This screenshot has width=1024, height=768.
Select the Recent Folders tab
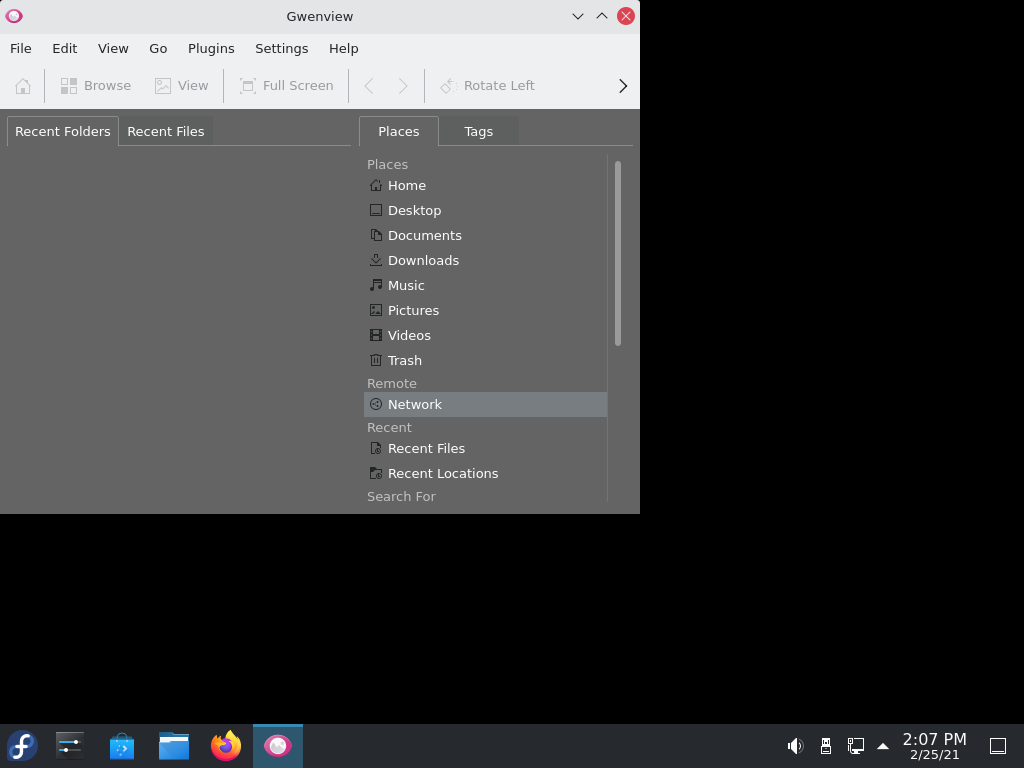click(x=63, y=131)
